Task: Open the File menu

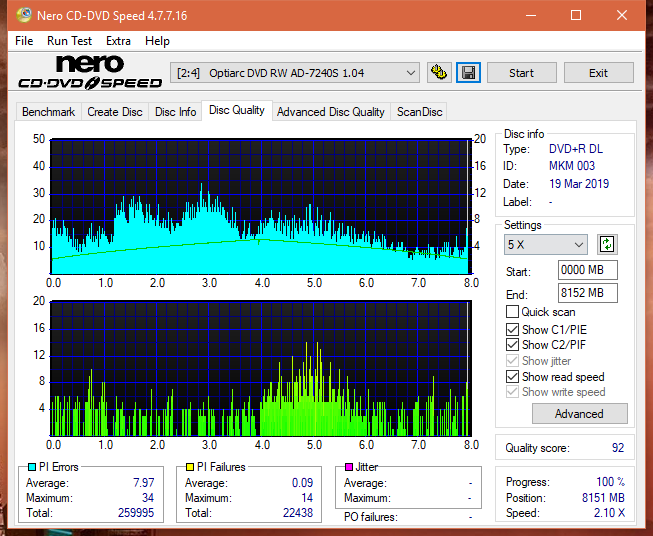Action: tap(24, 41)
